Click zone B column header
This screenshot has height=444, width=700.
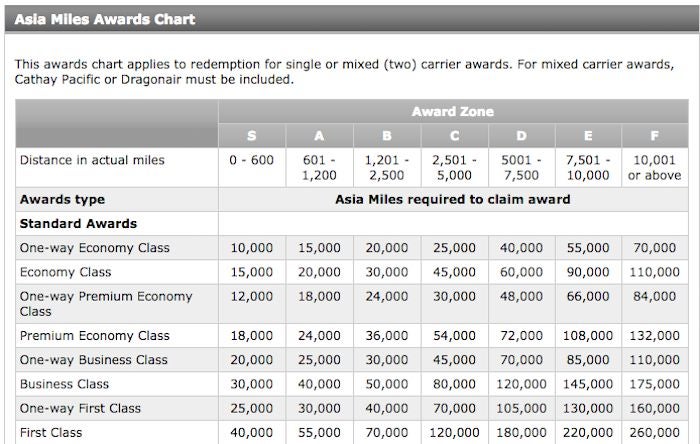[386, 136]
